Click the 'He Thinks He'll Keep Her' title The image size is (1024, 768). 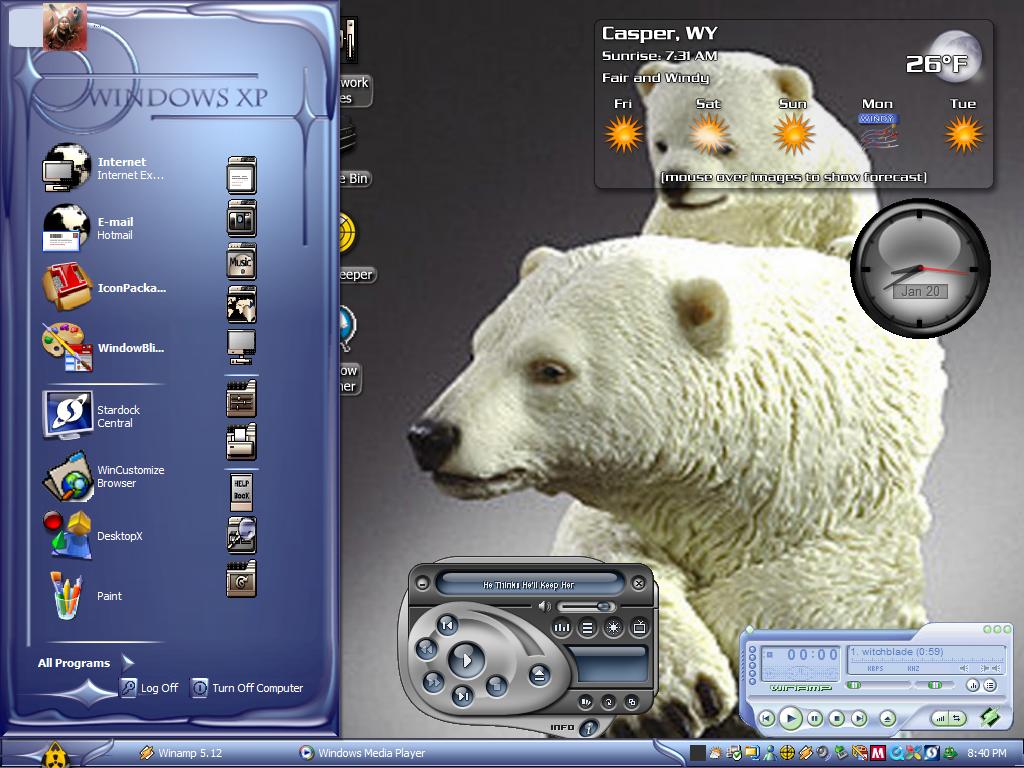tap(528, 585)
